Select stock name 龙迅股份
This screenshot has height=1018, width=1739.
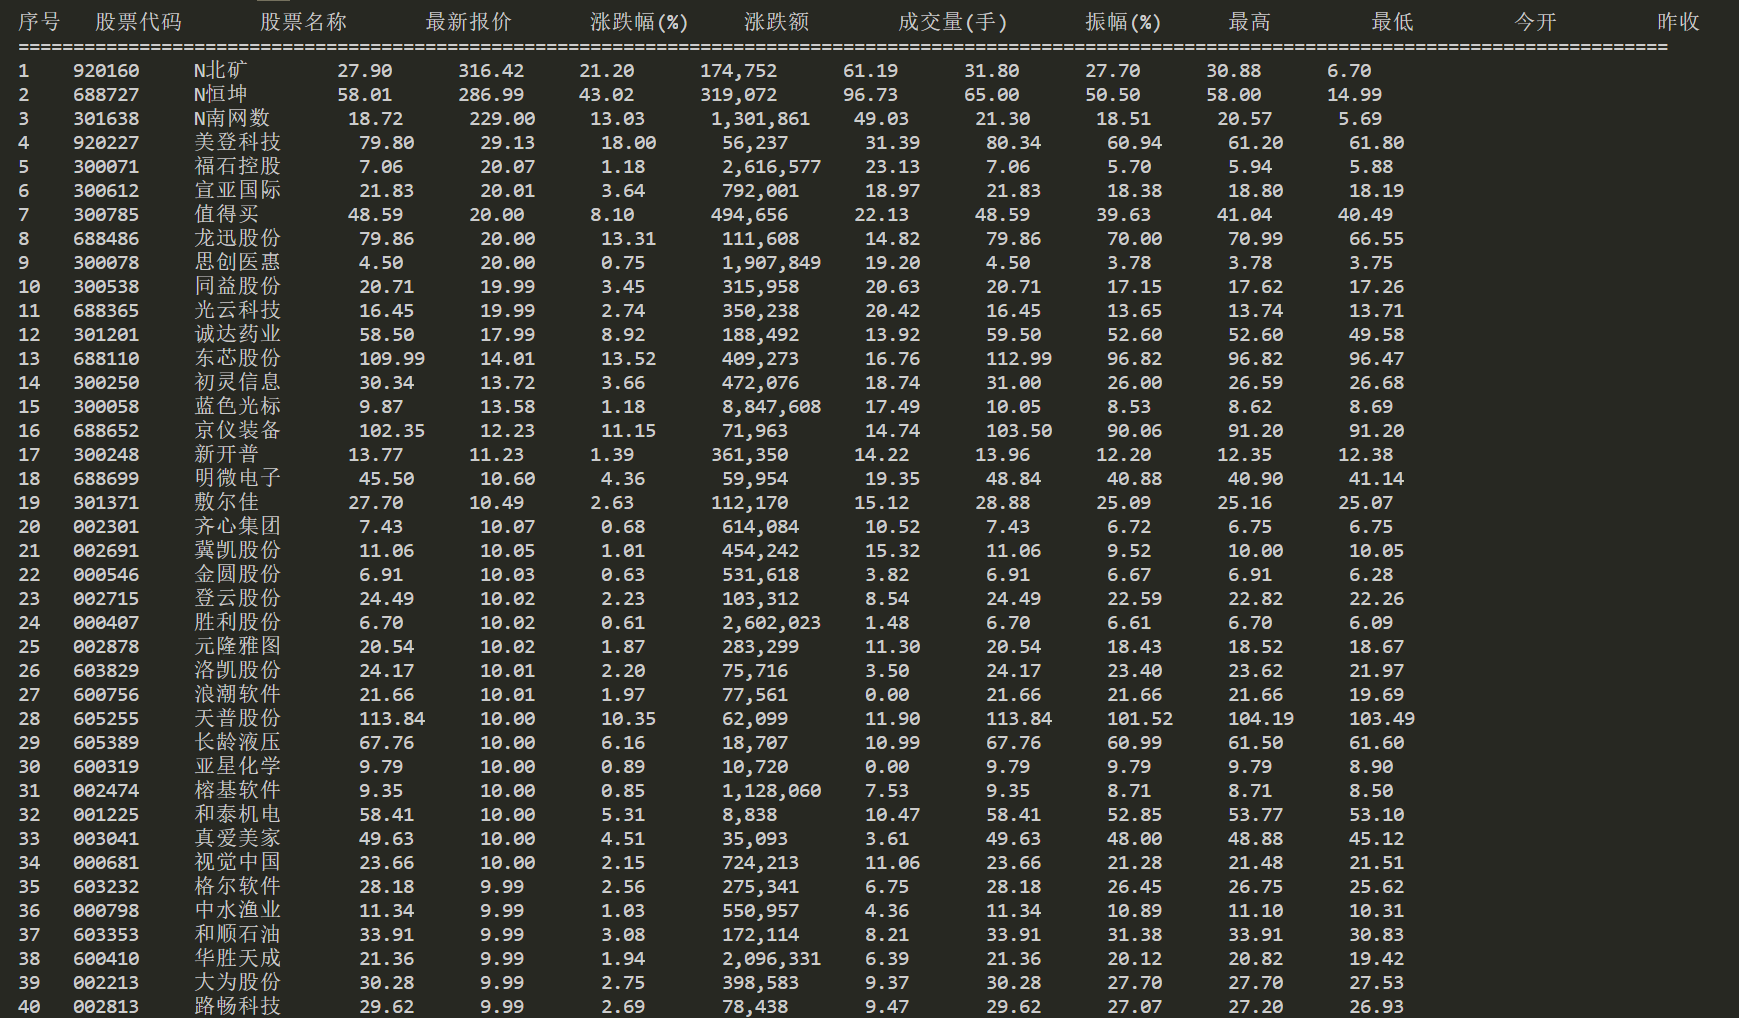pos(237,238)
